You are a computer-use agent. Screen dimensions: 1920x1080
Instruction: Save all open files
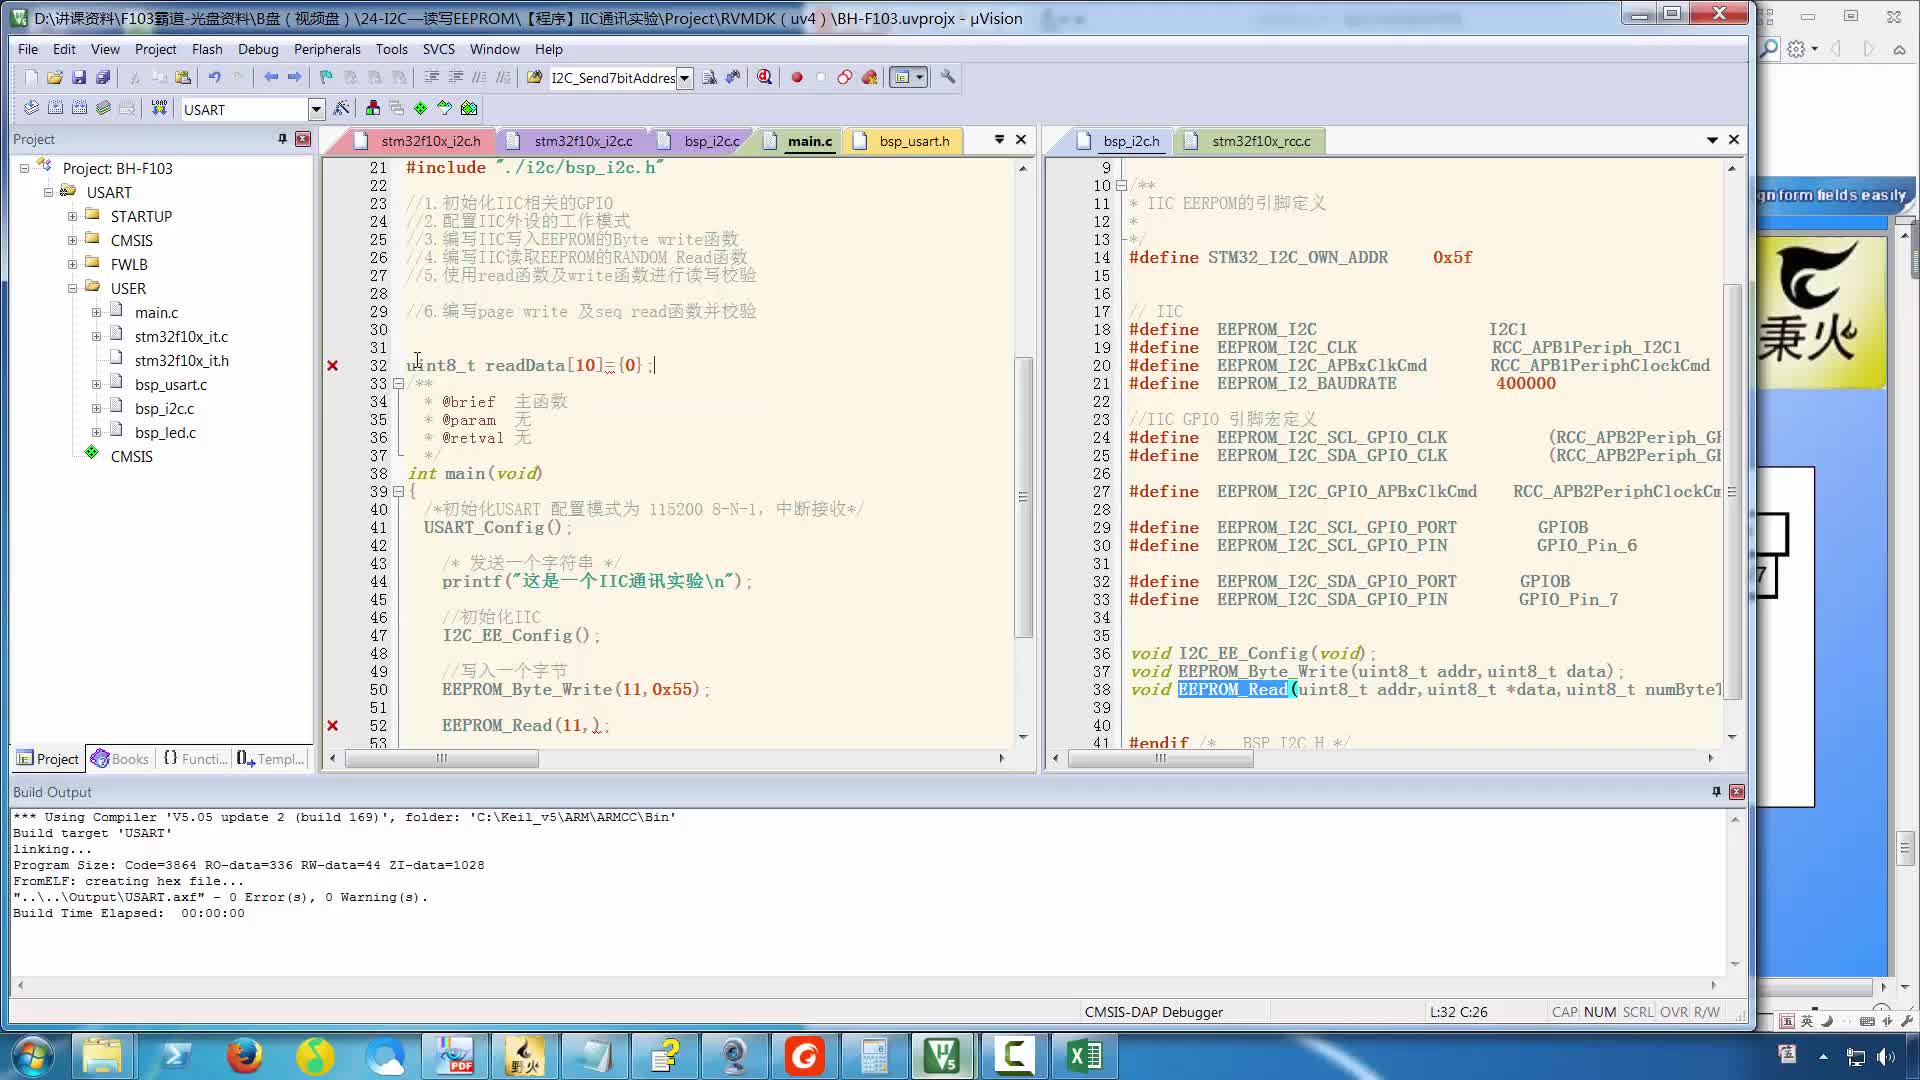[x=103, y=77]
